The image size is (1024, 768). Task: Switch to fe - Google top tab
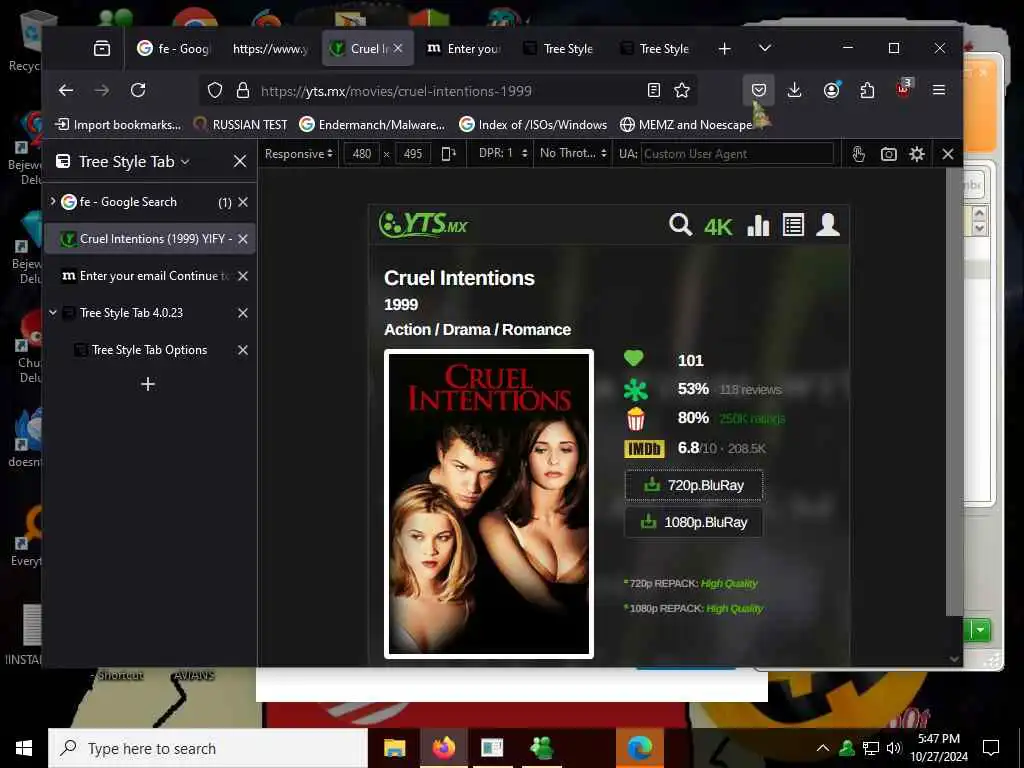coord(174,48)
